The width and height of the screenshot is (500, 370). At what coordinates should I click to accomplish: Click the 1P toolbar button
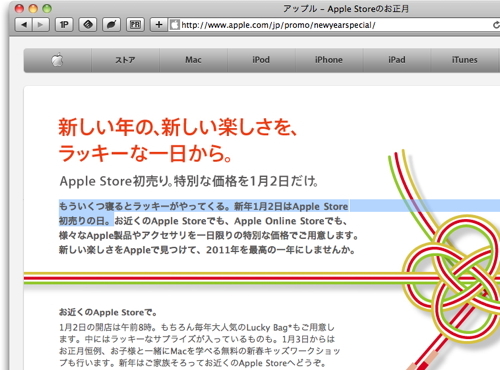click(64, 25)
